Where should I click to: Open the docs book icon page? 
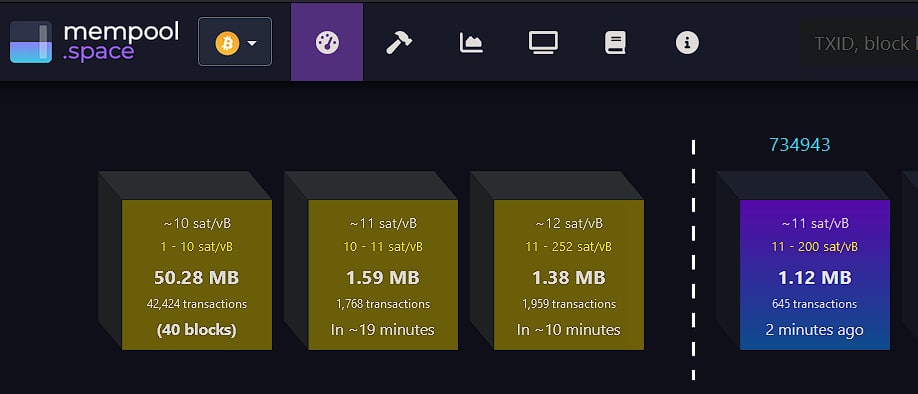pos(615,43)
